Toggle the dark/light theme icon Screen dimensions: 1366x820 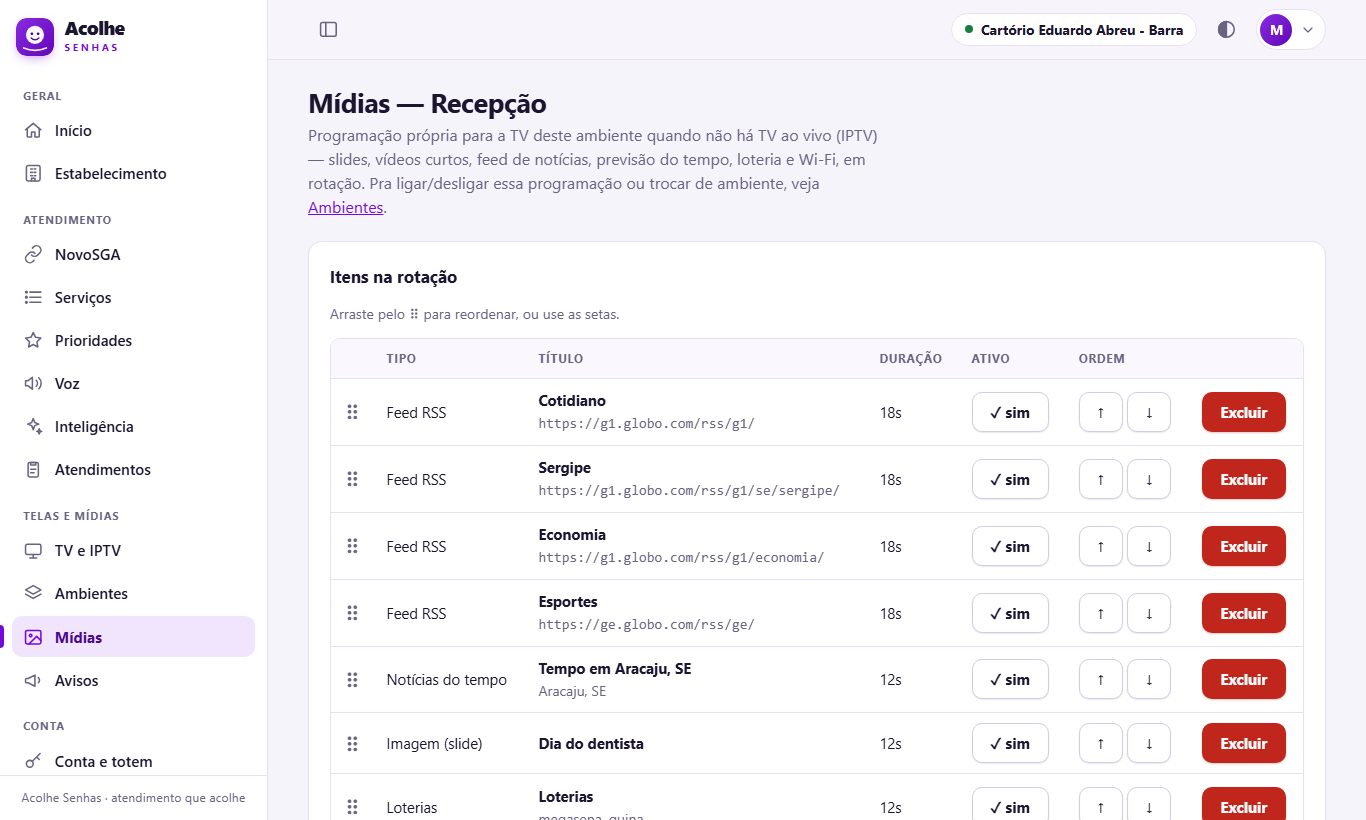pyautogui.click(x=1226, y=30)
